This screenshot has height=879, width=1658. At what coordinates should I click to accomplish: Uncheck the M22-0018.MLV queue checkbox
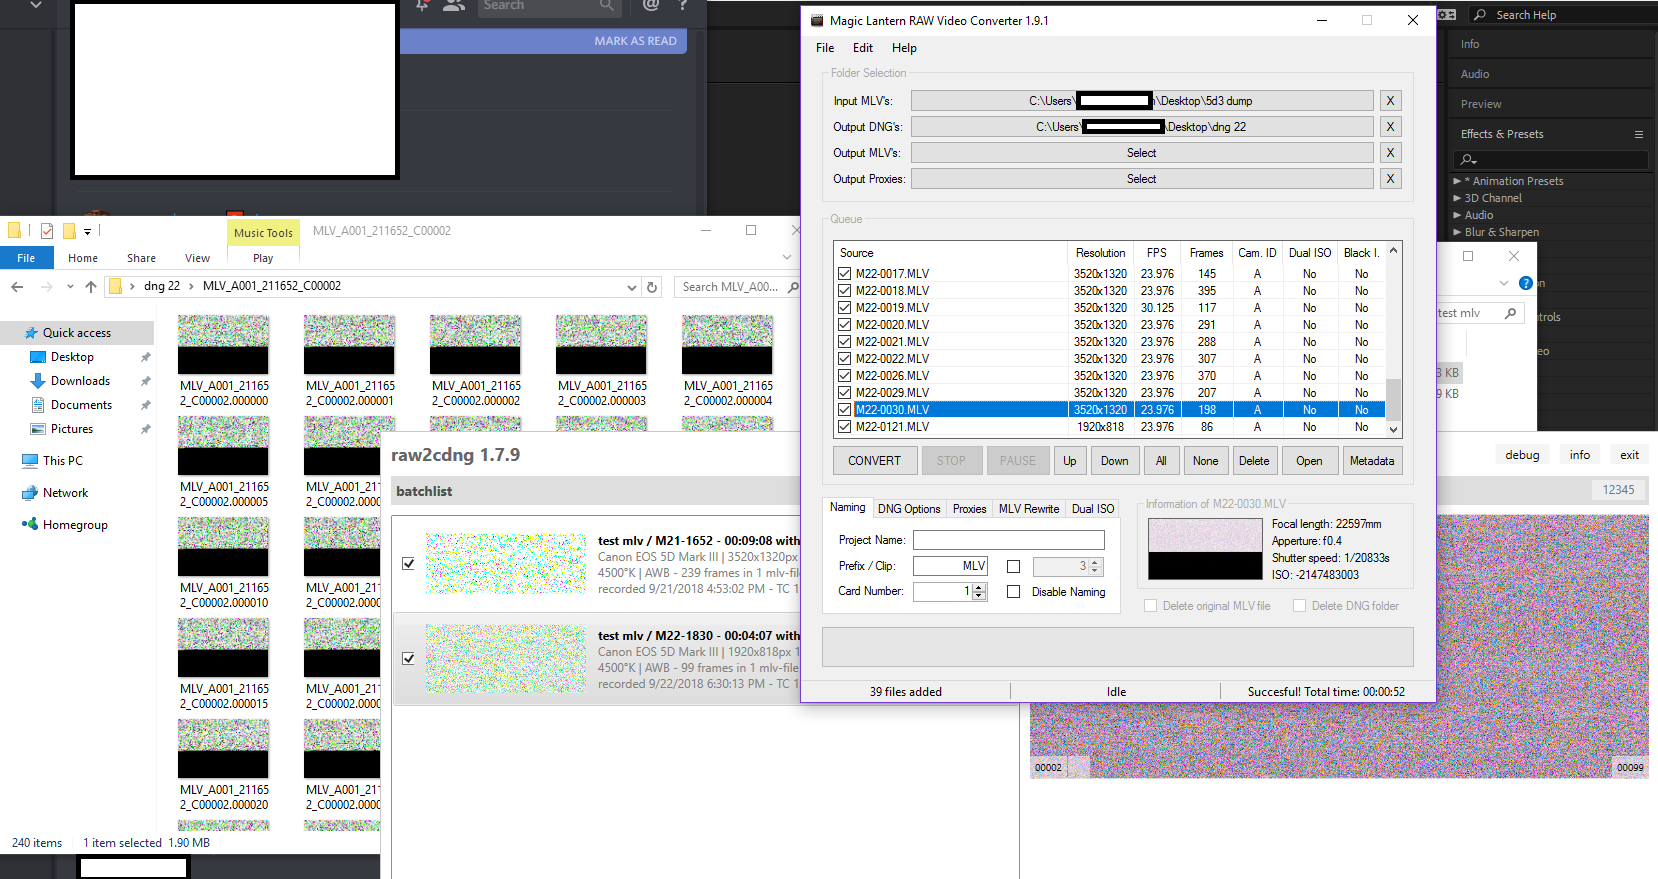(845, 291)
